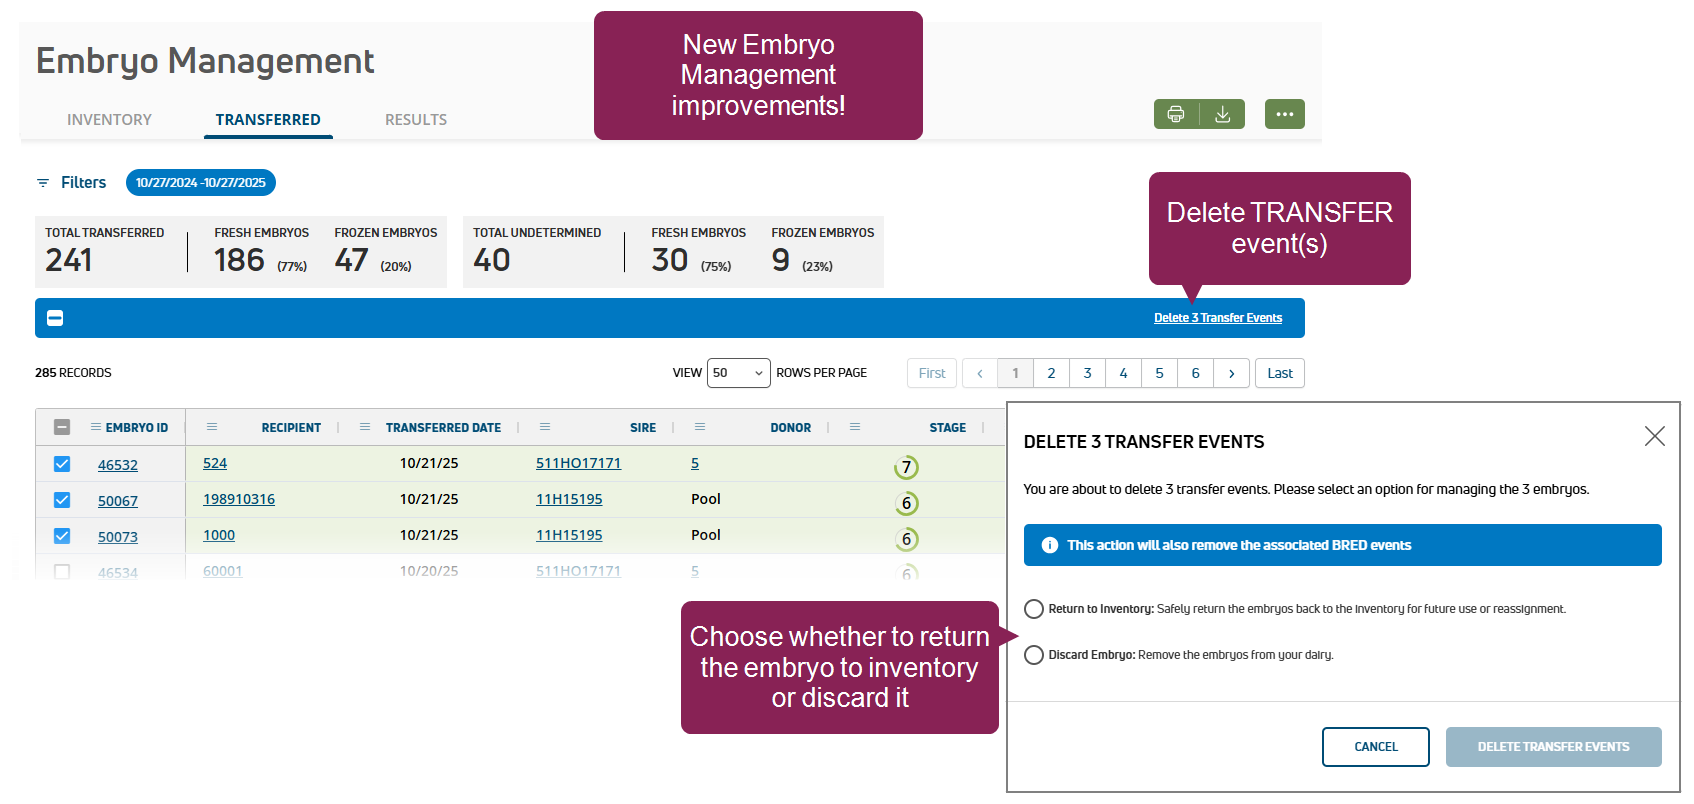Close the Delete Transfer Events dialog
1694x804 pixels.
pos(1654,436)
